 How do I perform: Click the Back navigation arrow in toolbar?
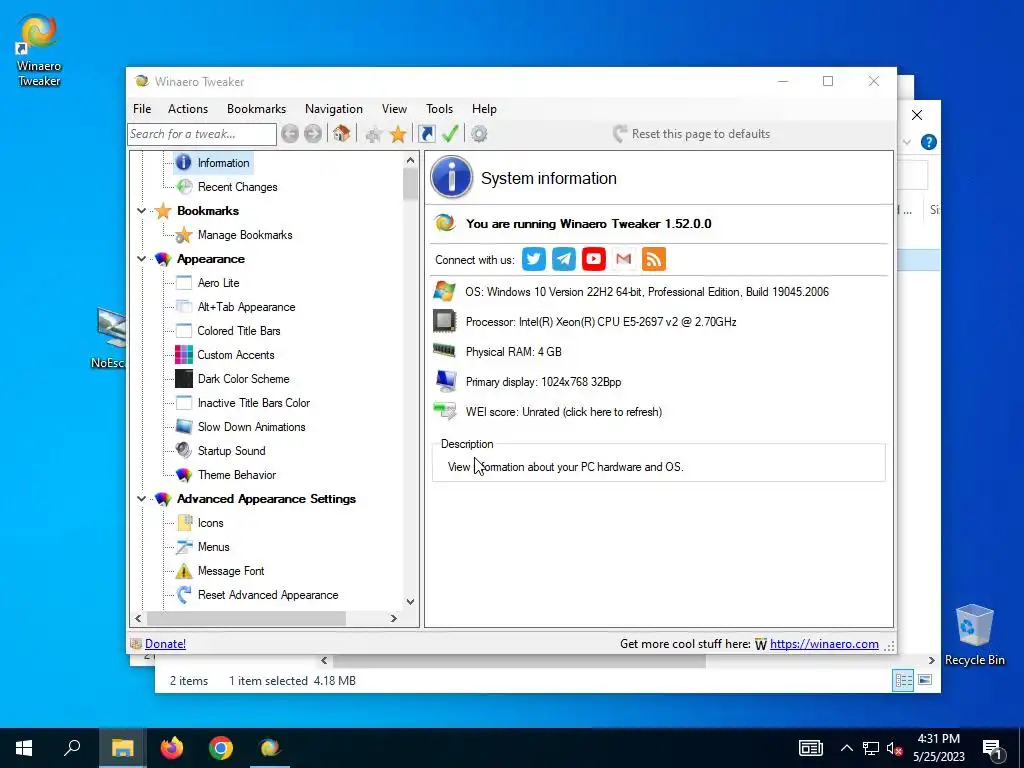(290, 134)
